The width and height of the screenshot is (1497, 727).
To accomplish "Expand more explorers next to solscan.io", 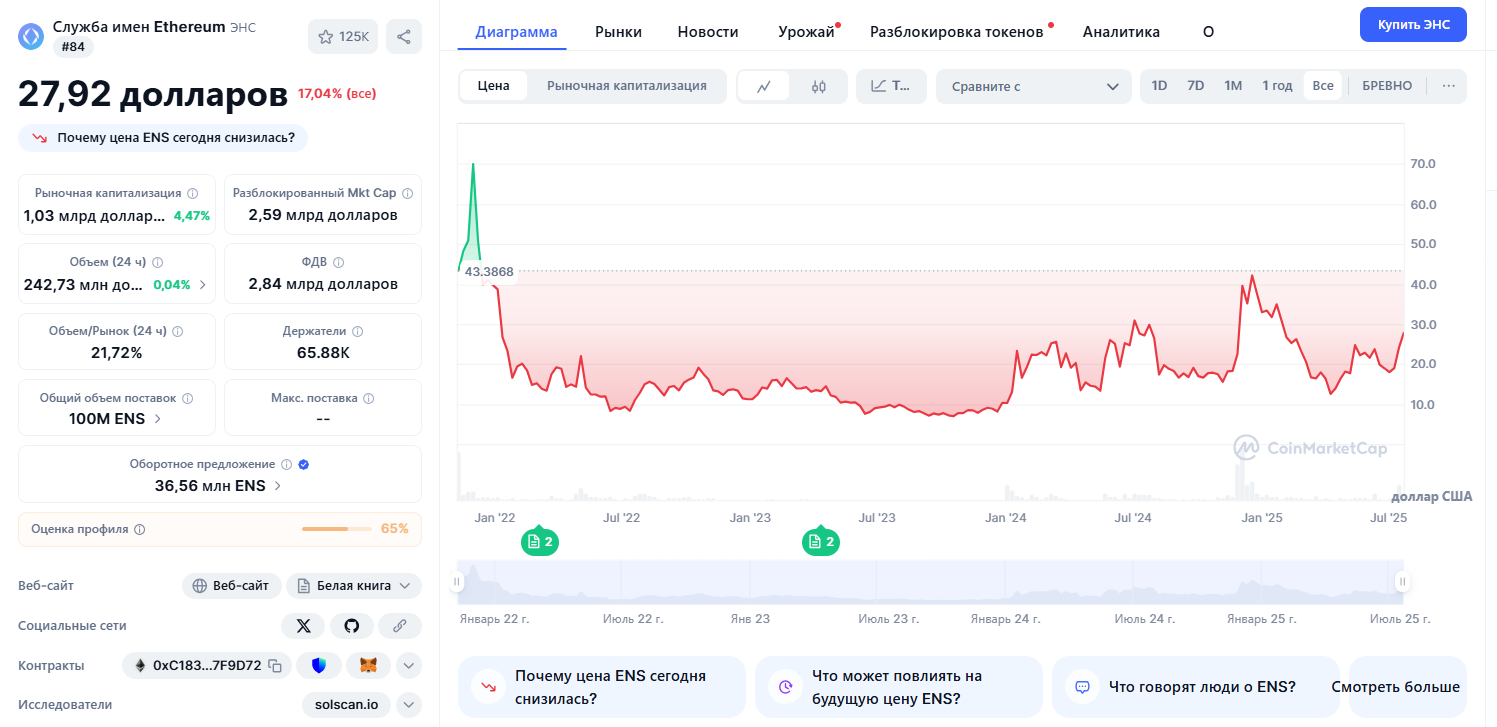I will coord(409,705).
